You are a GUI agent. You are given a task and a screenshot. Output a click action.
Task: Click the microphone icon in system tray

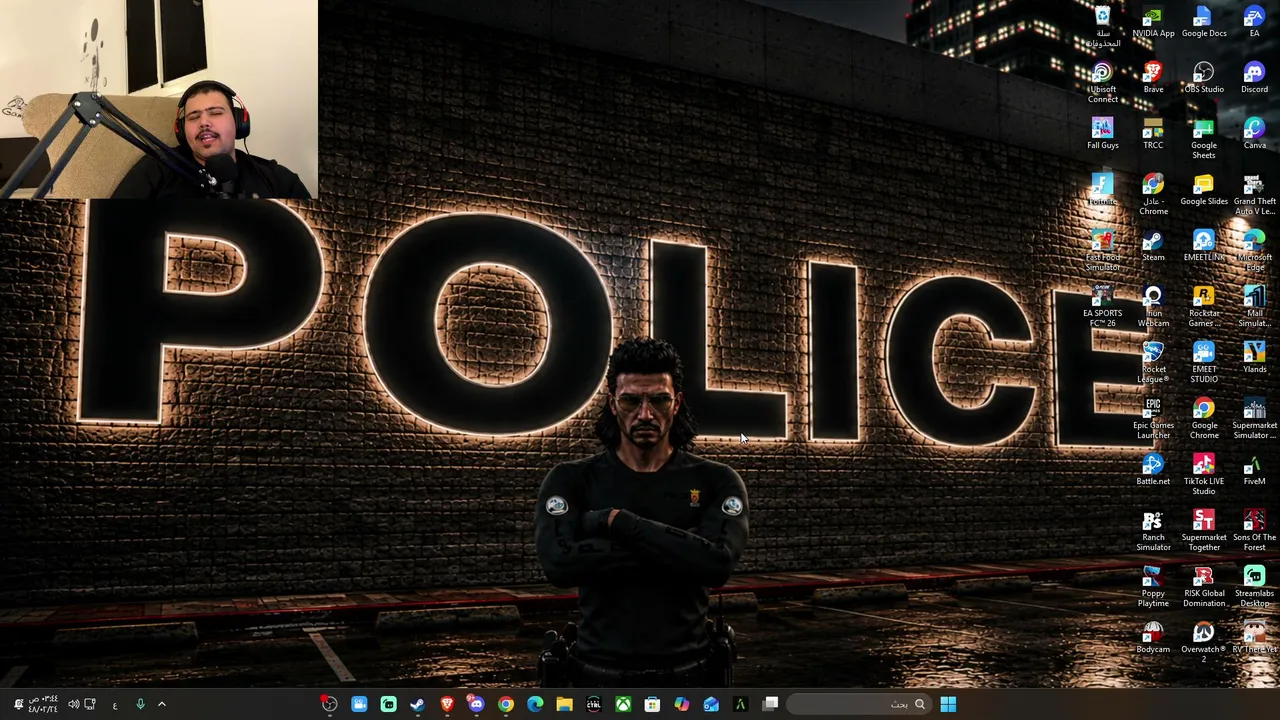pos(140,704)
